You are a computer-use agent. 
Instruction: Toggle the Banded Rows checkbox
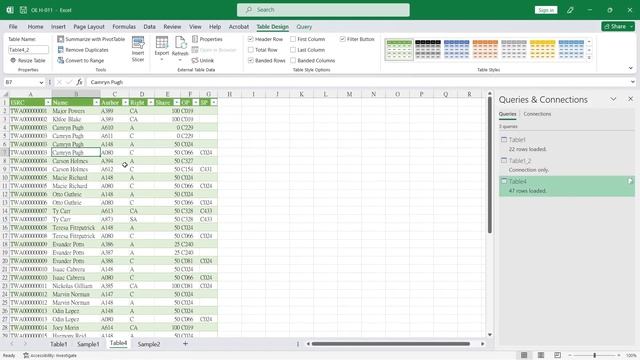251,60
